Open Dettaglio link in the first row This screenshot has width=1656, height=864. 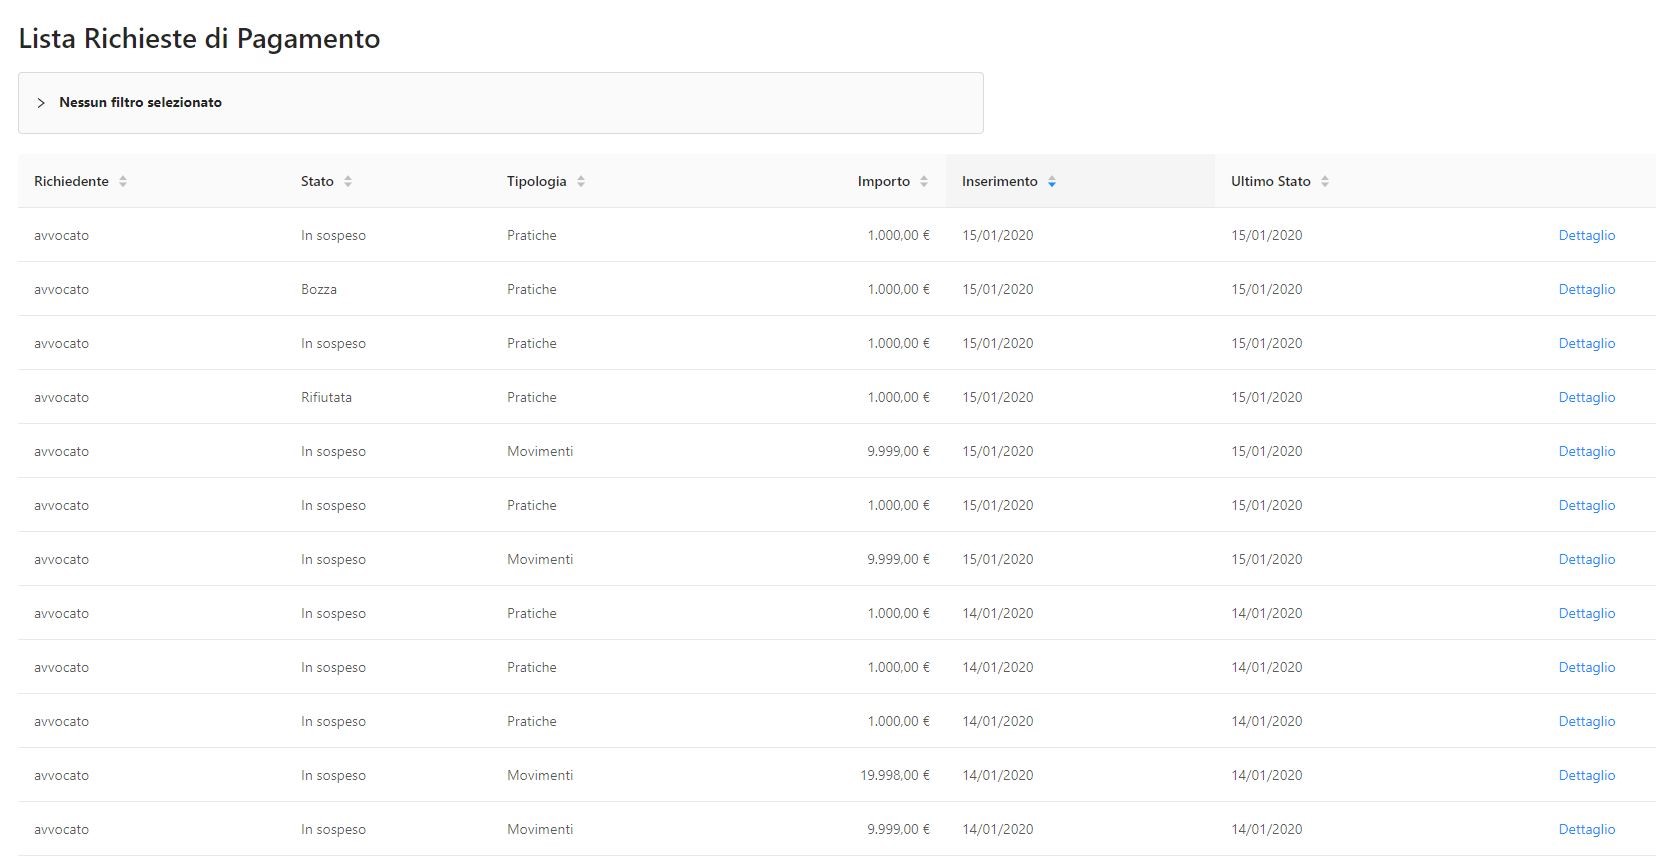tap(1586, 235)
